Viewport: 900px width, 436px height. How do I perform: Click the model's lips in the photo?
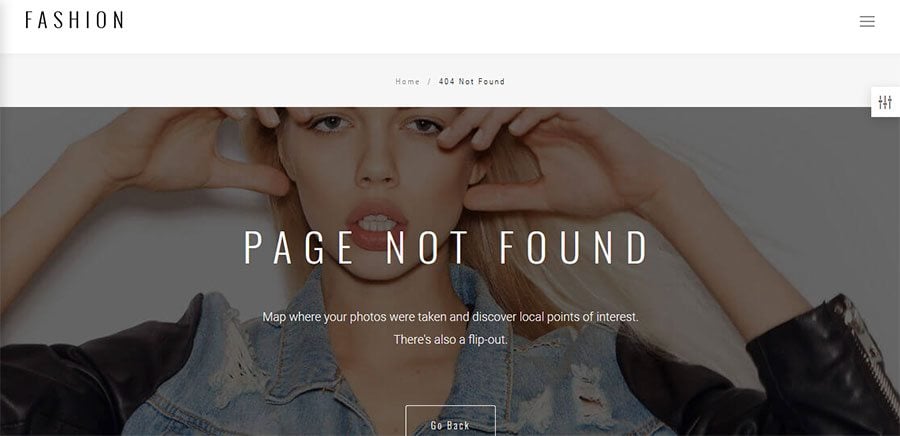(376, 225)
